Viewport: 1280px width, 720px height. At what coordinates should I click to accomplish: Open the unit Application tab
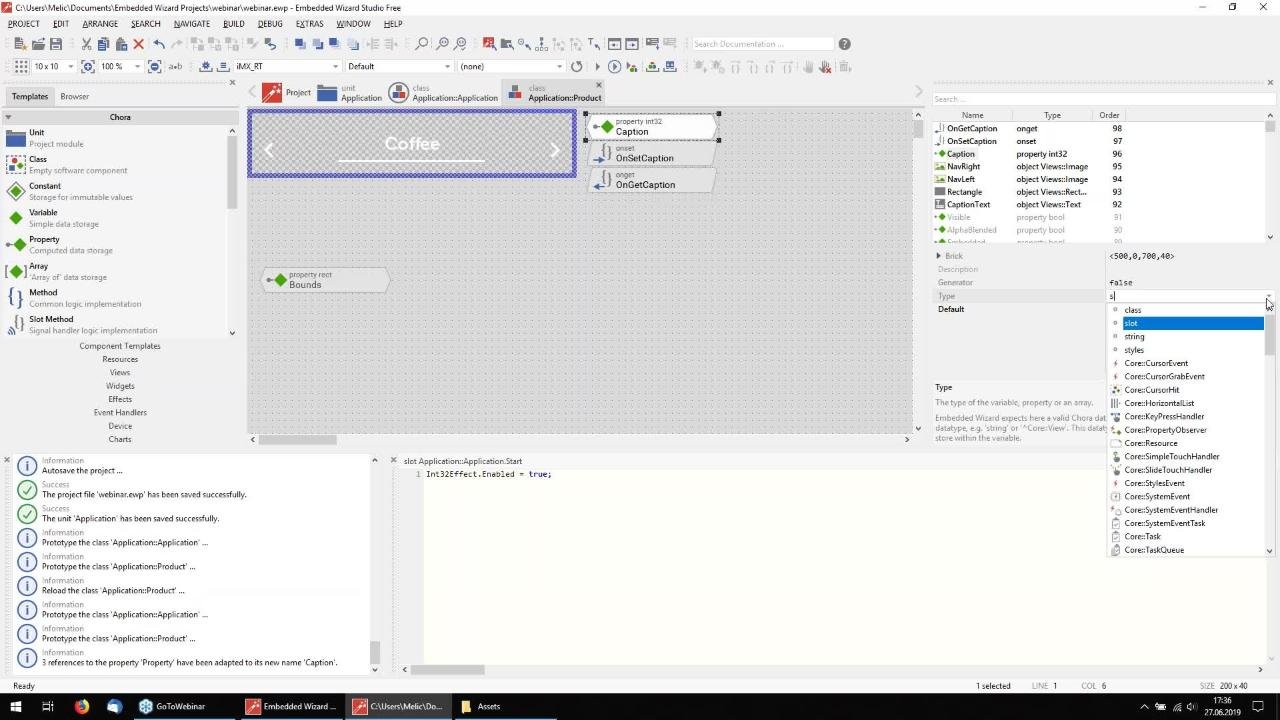[350, 93]
